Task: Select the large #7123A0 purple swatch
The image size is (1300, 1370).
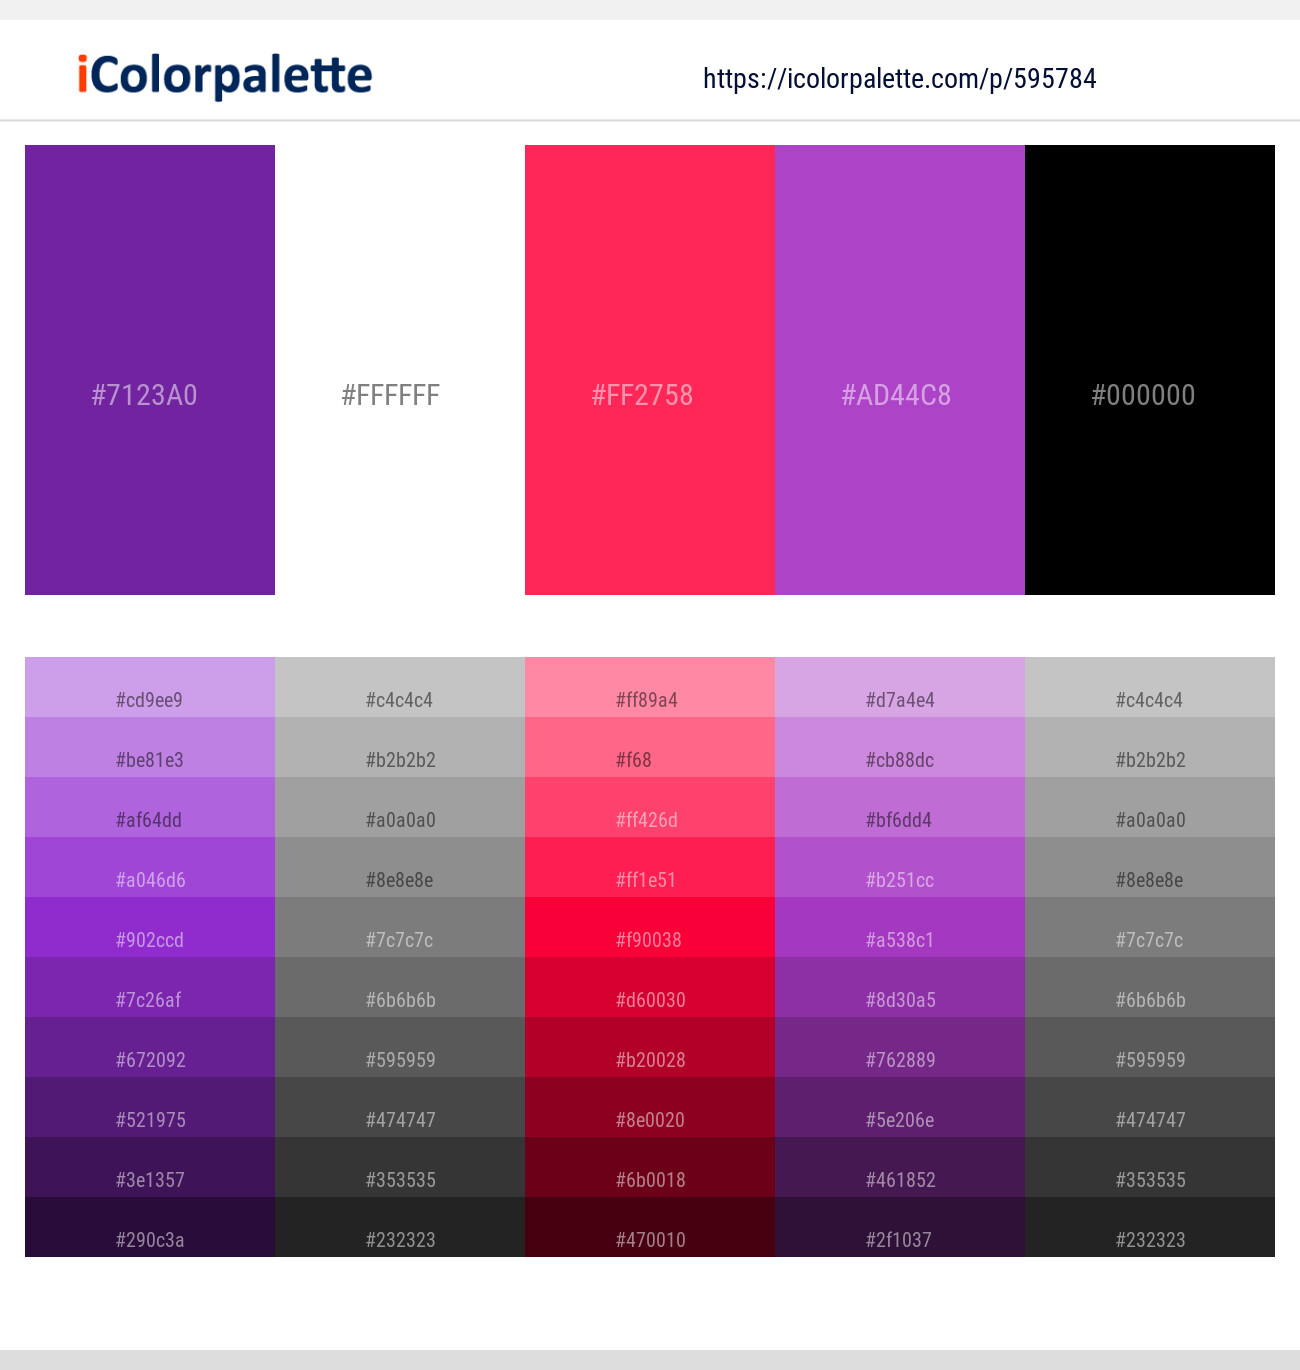Action: point(150,370)
